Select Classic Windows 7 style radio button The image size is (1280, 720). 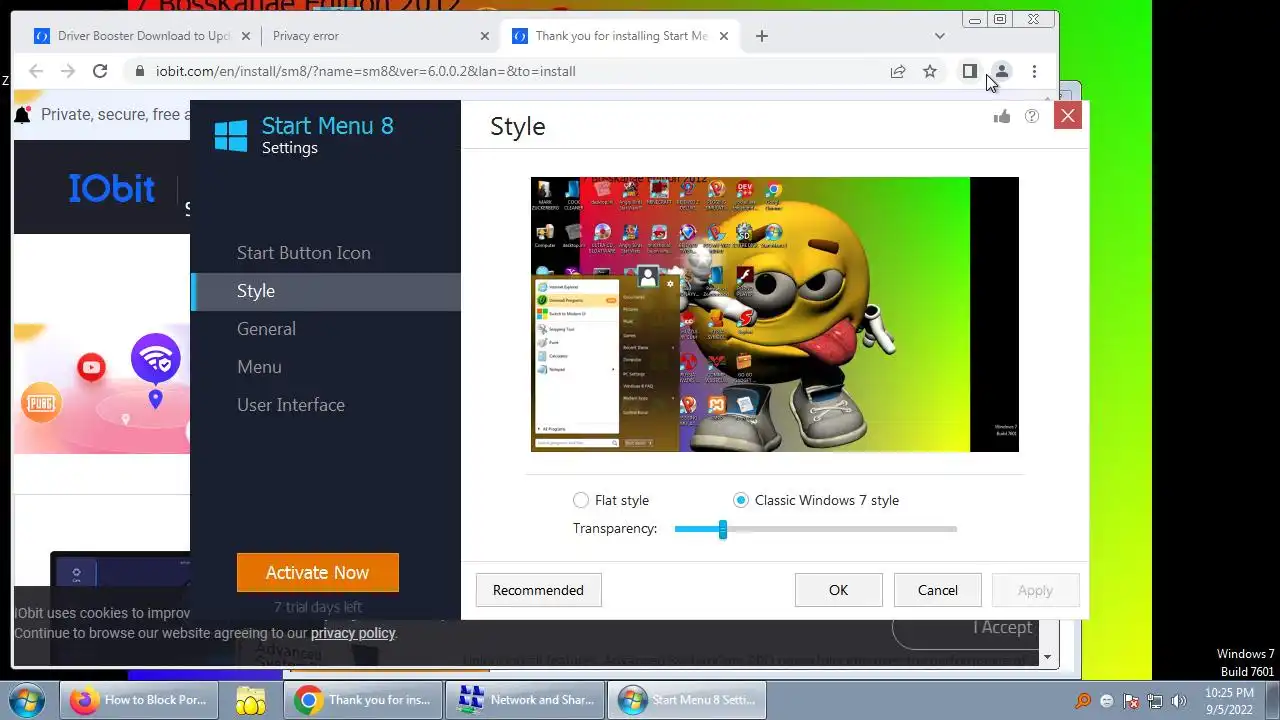tap(741, 500)
